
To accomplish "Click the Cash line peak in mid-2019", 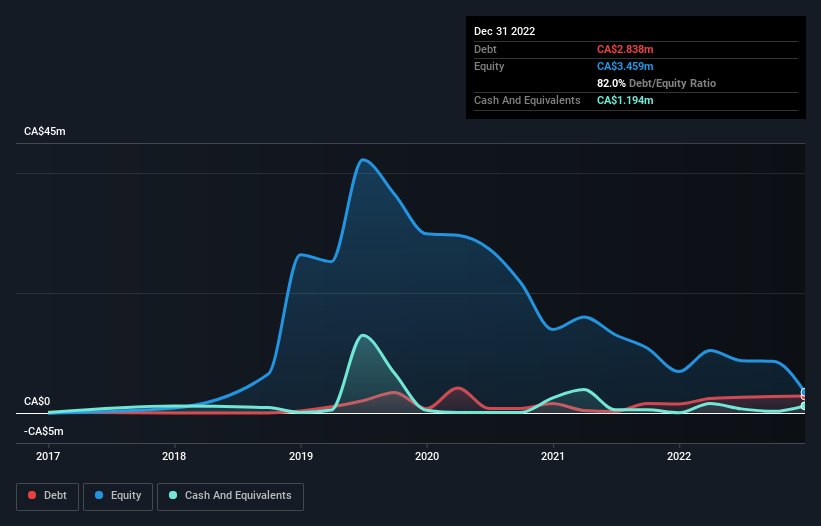I will [x=363, y=335].
